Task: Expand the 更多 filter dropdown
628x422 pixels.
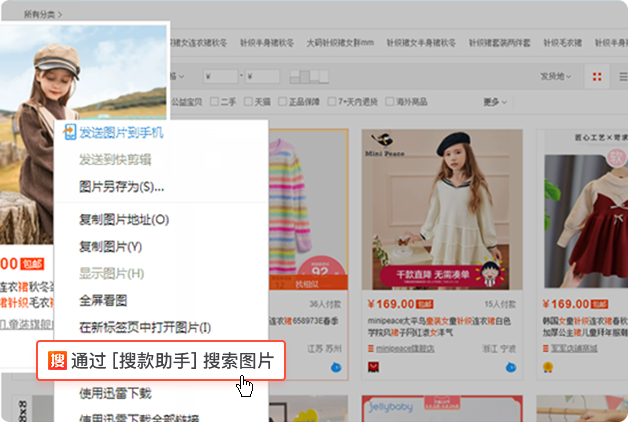Action: point(495,102)
